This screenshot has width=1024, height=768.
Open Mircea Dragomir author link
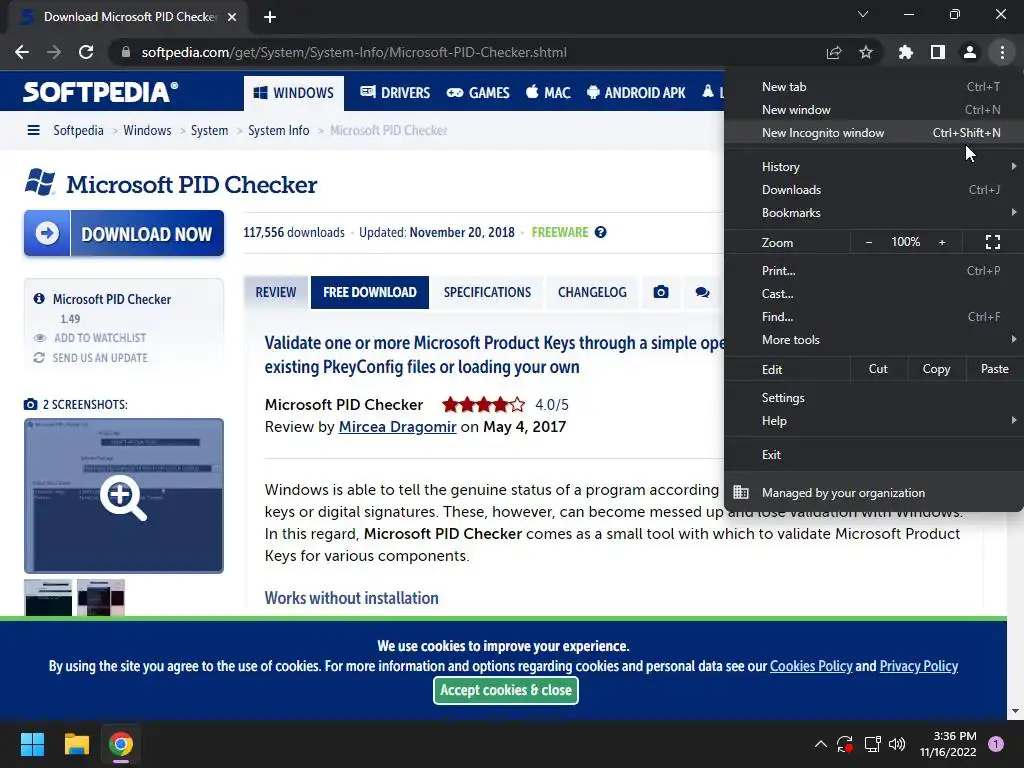pyautogui.click(x=397, y=426)
